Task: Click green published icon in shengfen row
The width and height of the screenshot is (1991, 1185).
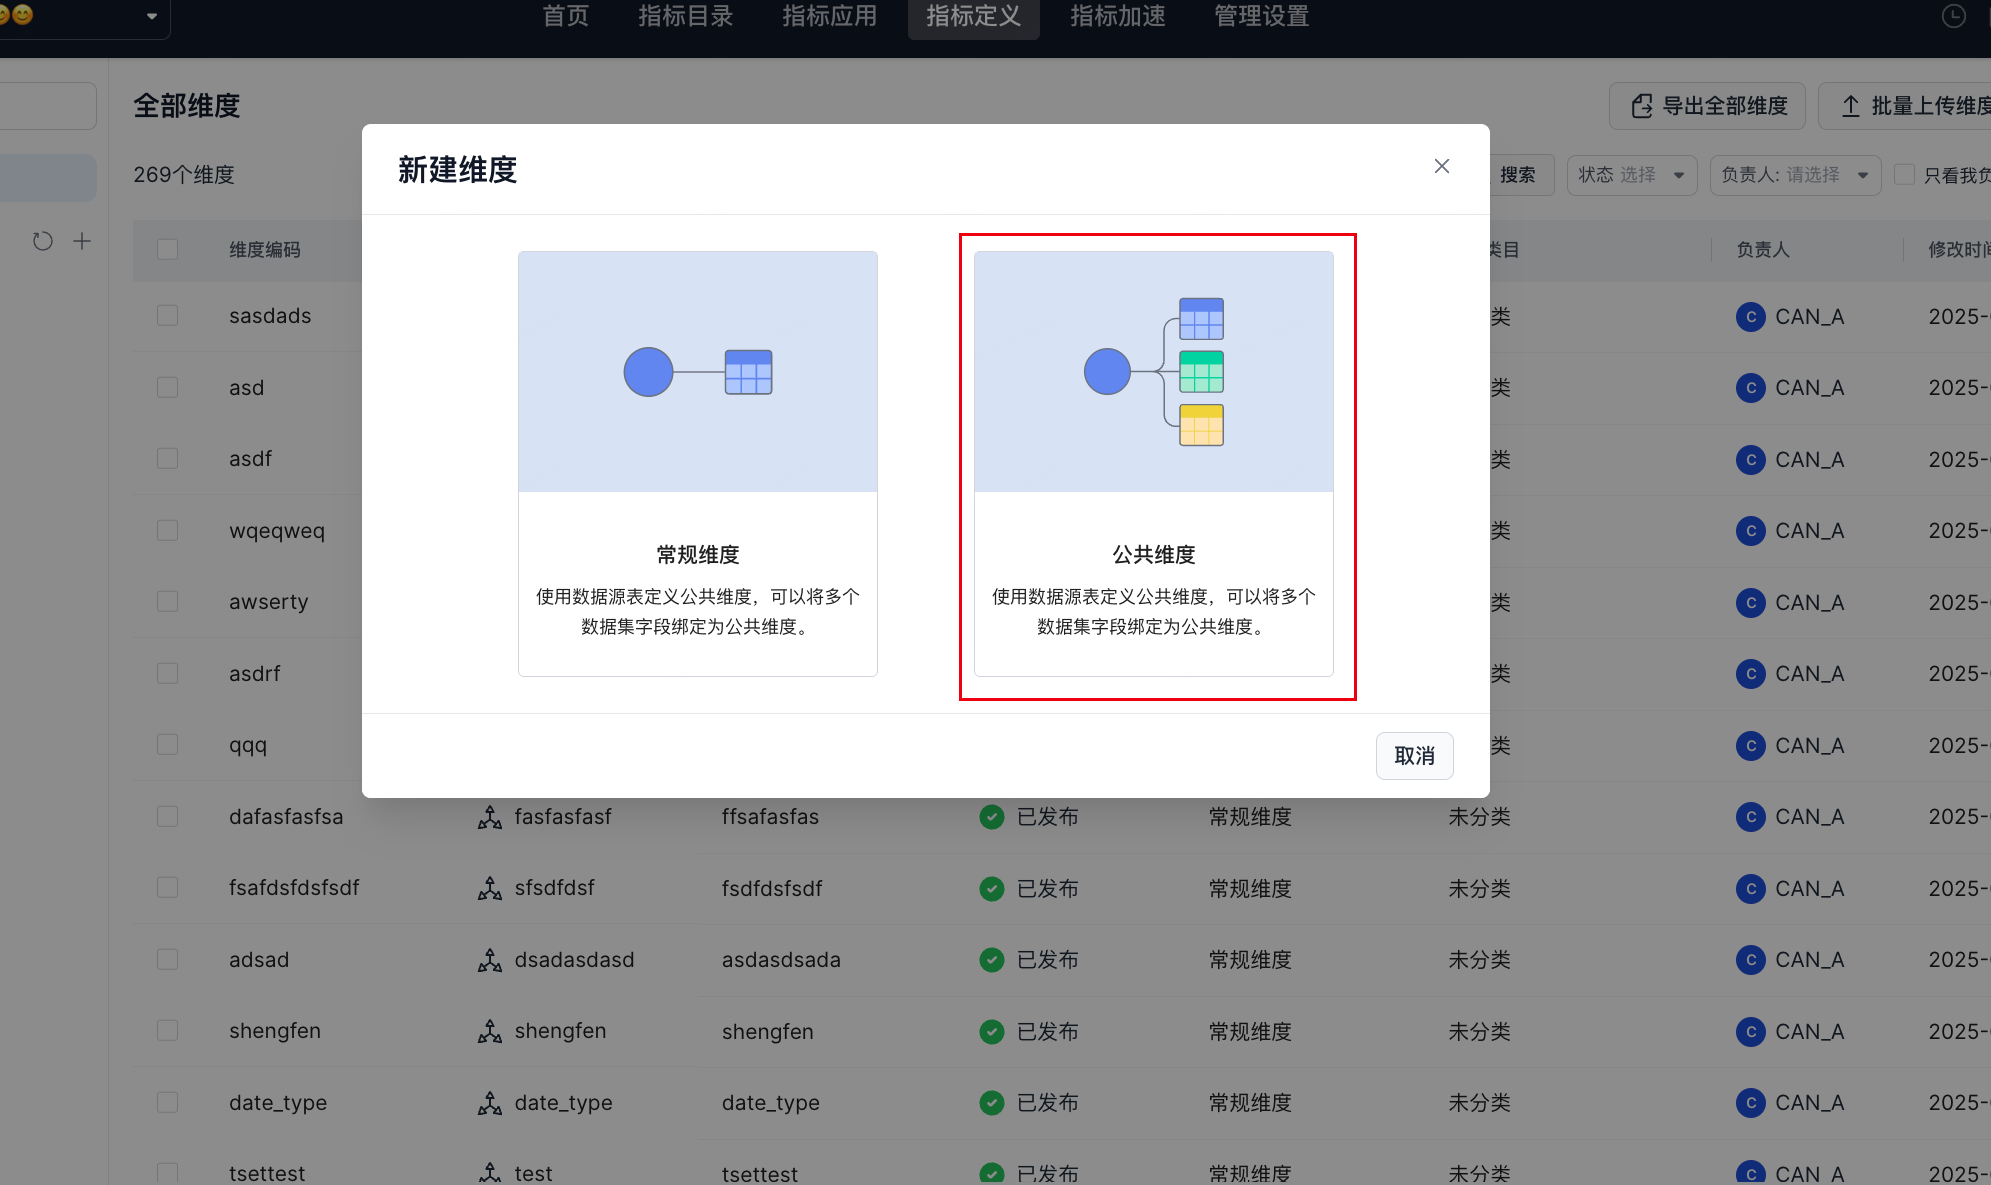Action: pyautogui.click(x=991, y=1031)
